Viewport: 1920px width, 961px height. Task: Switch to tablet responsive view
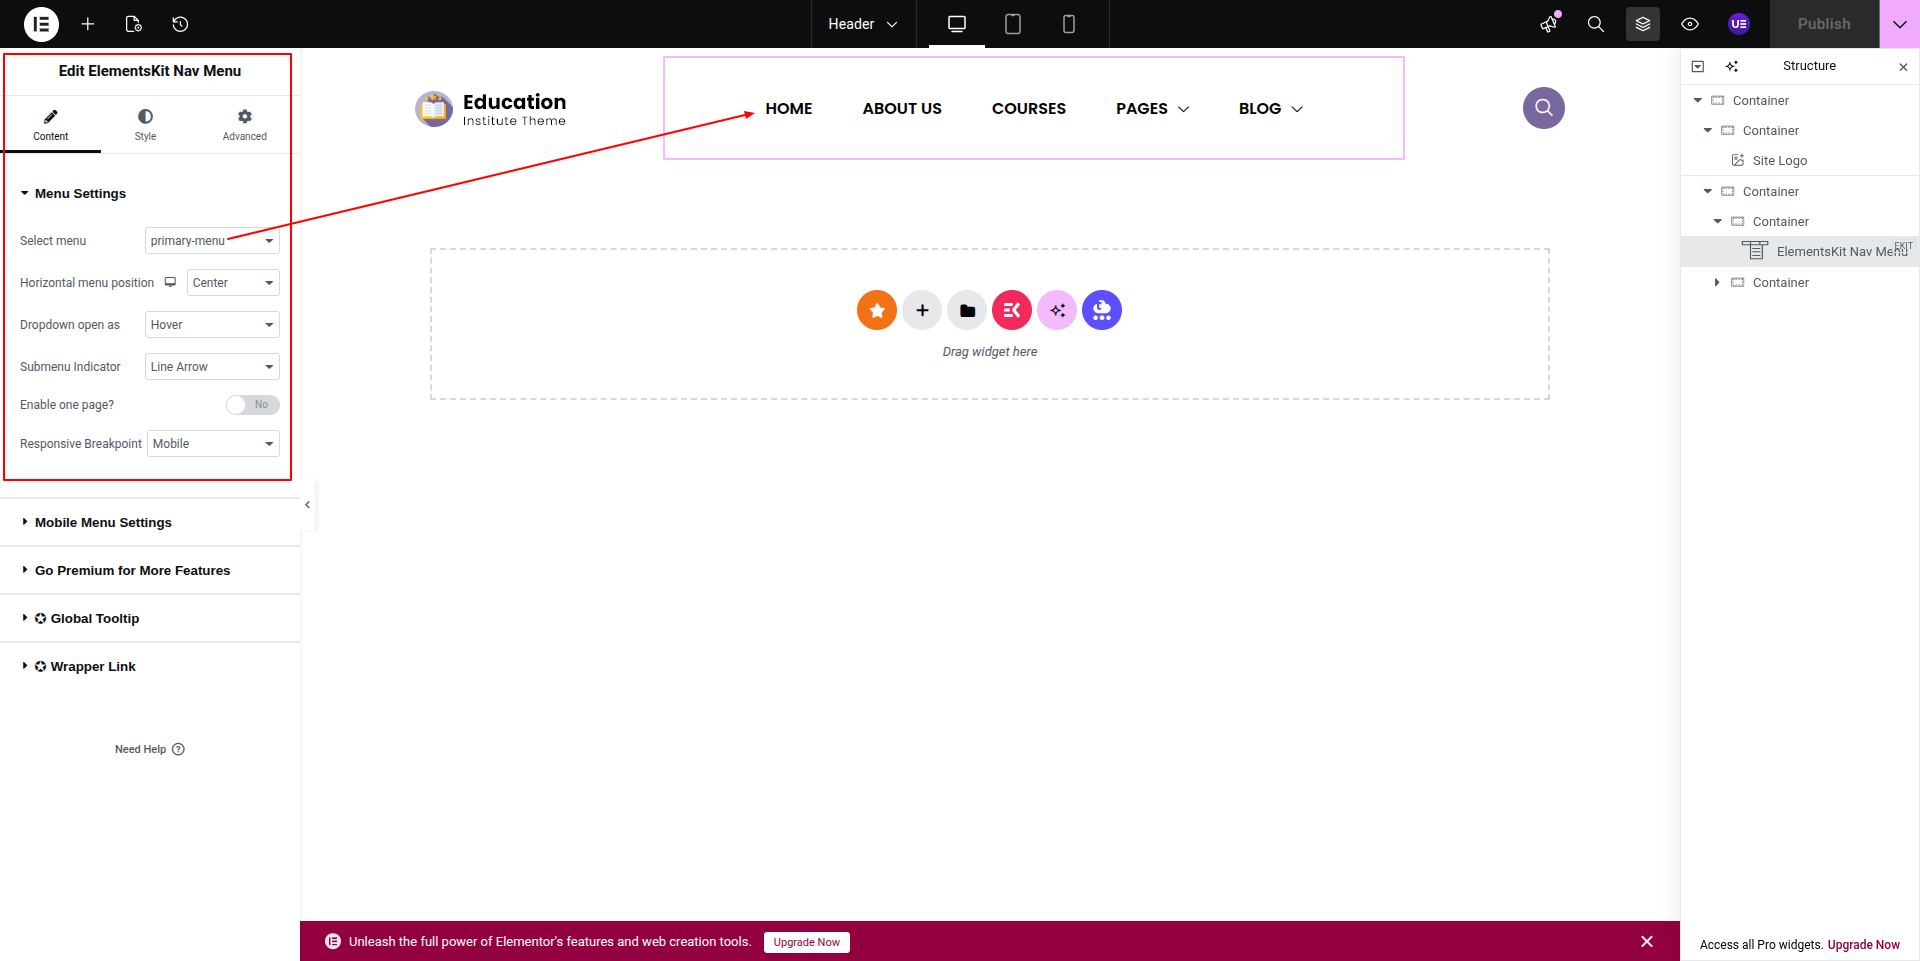tap(1012, 24)
